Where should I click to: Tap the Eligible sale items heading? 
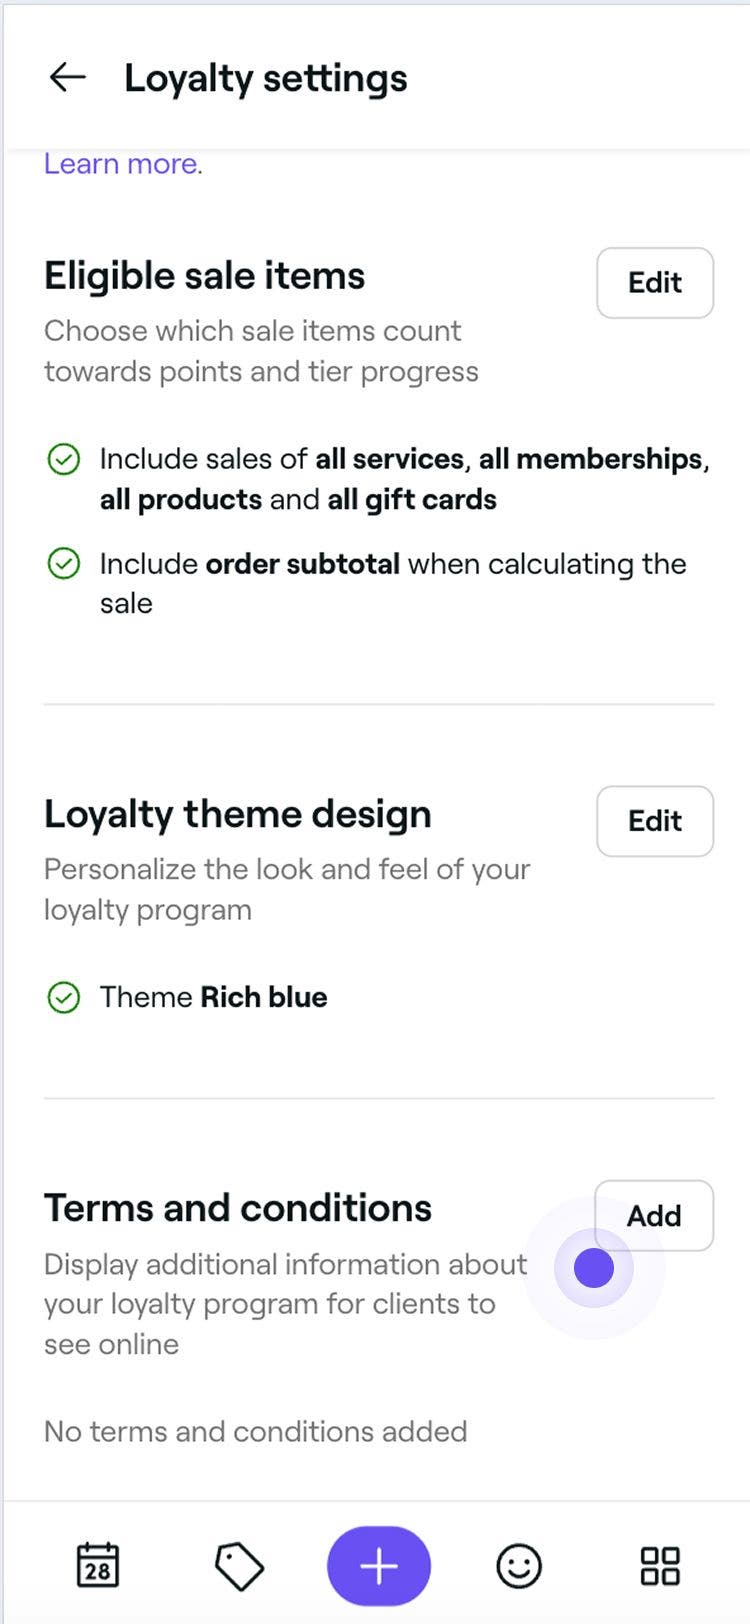[203, 275]
